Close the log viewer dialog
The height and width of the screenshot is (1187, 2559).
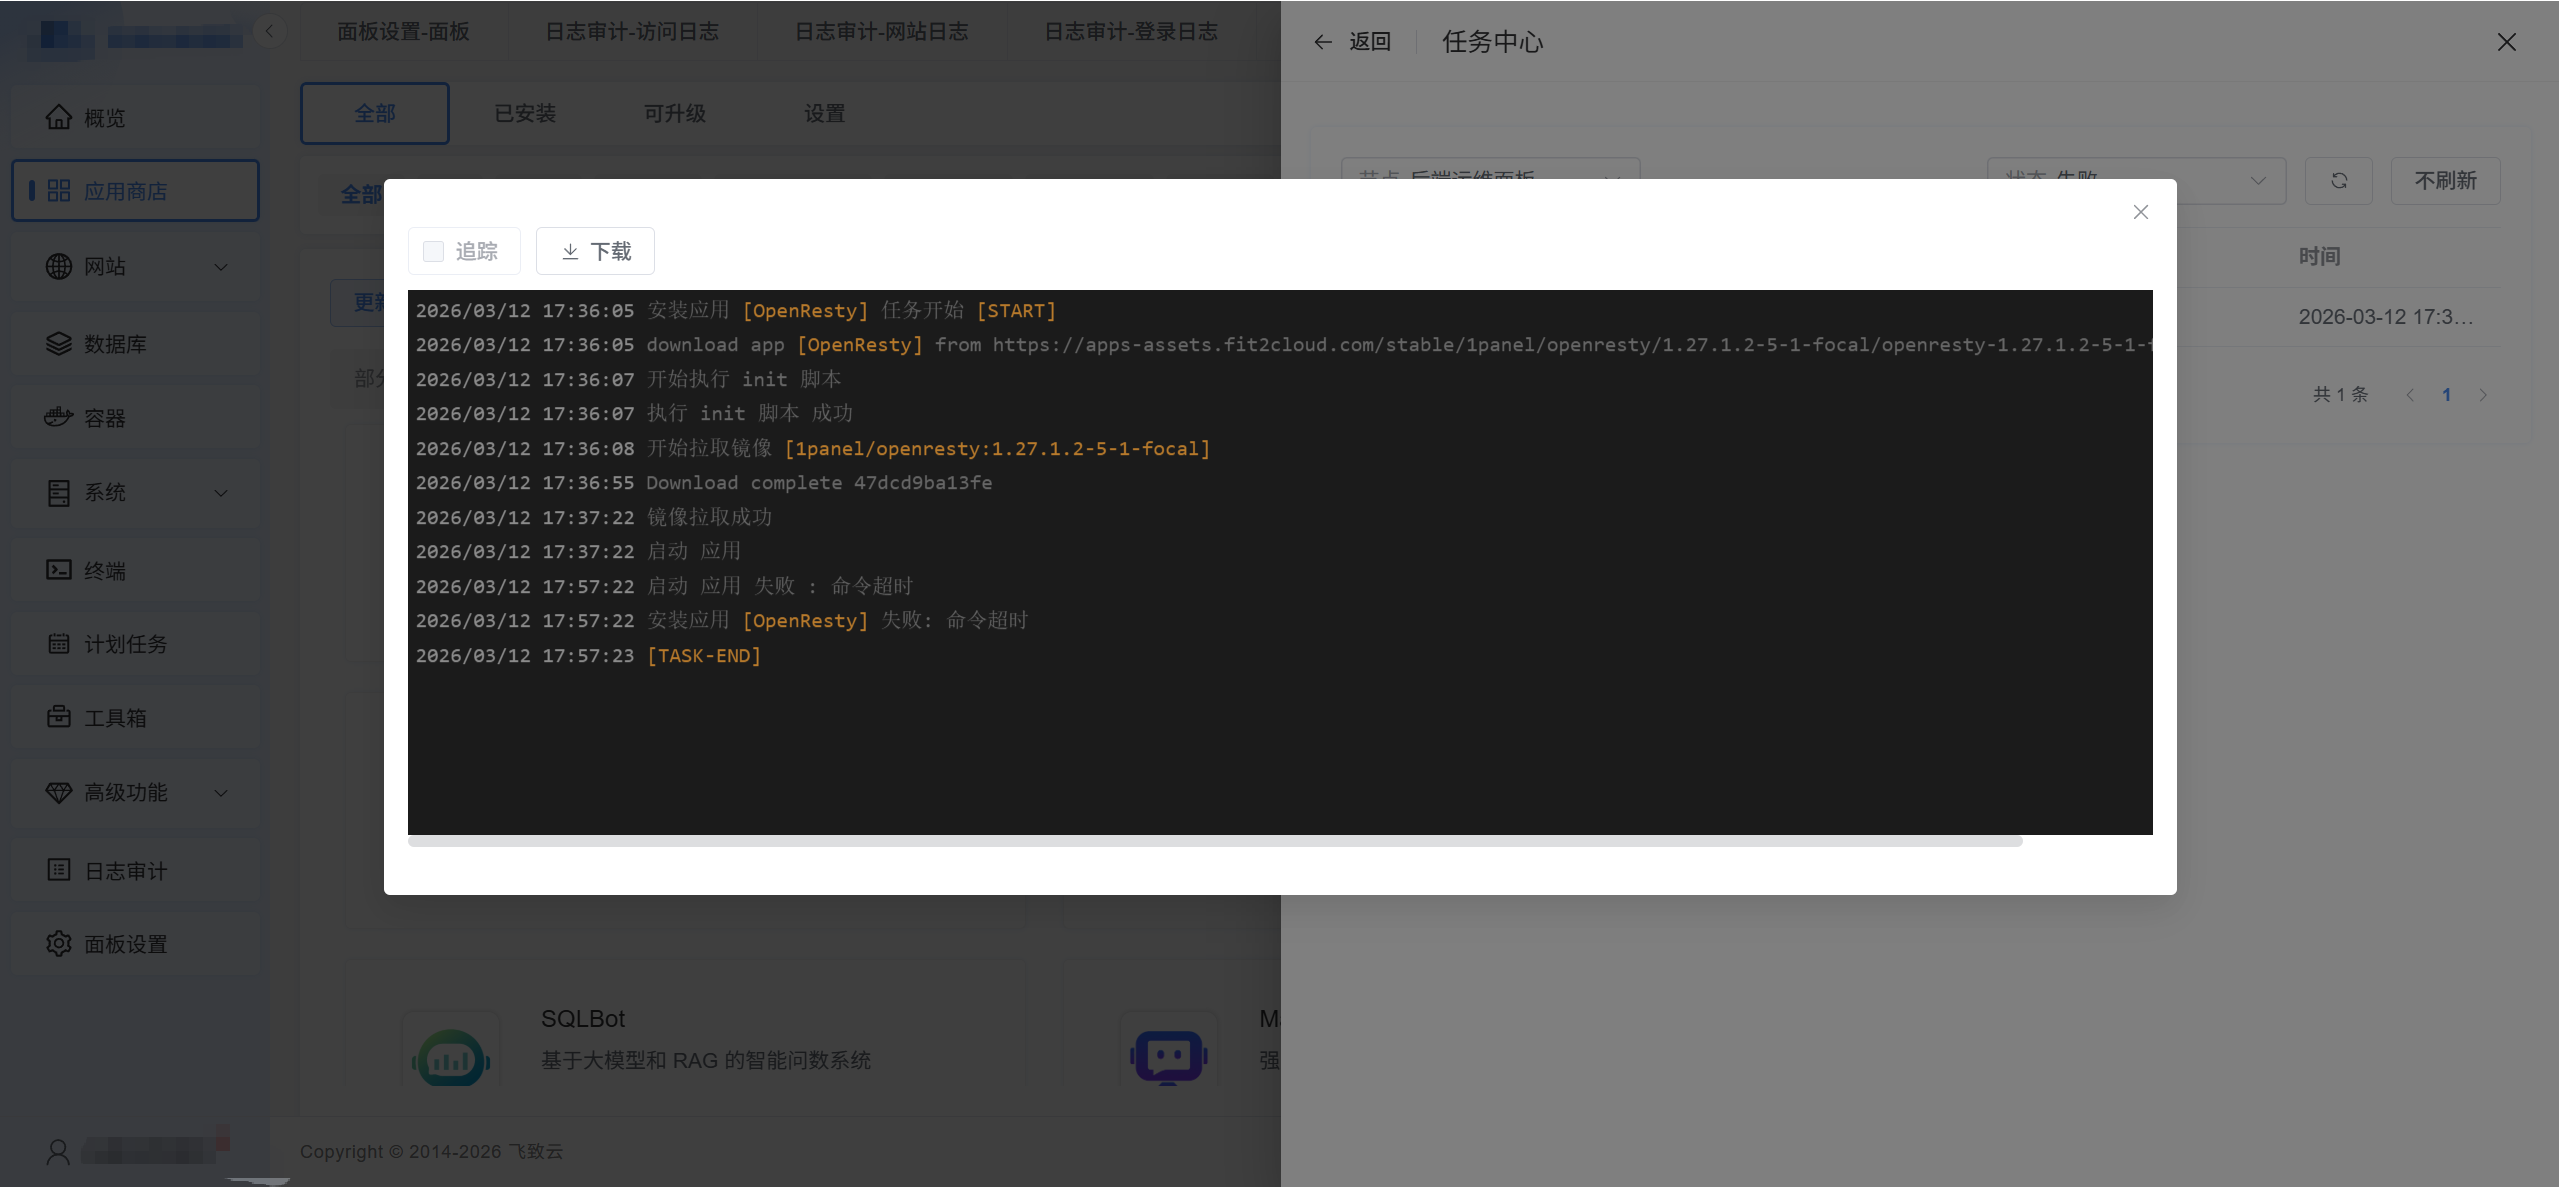pyautogui.click(x=2140, y=212)
